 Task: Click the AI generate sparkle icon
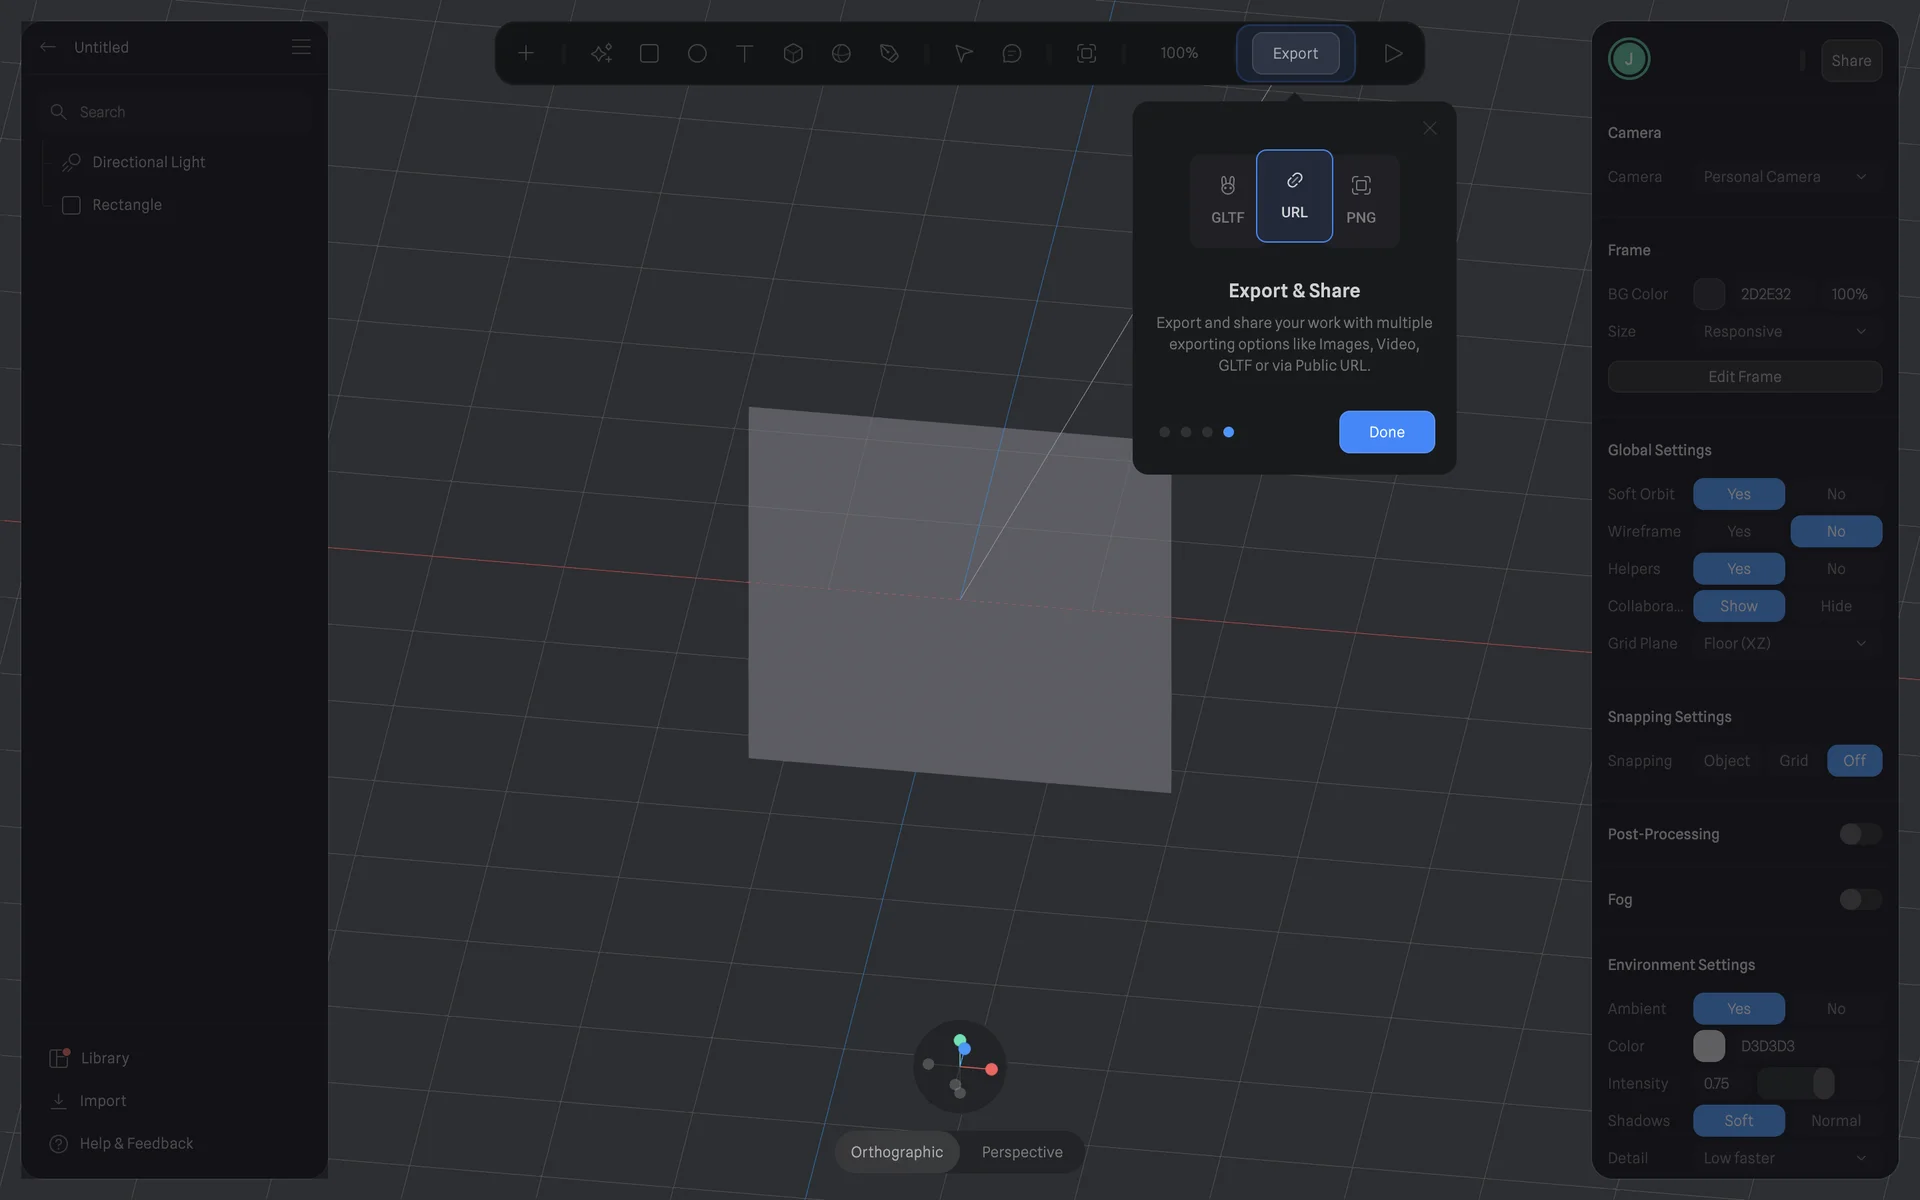(601, 53)
